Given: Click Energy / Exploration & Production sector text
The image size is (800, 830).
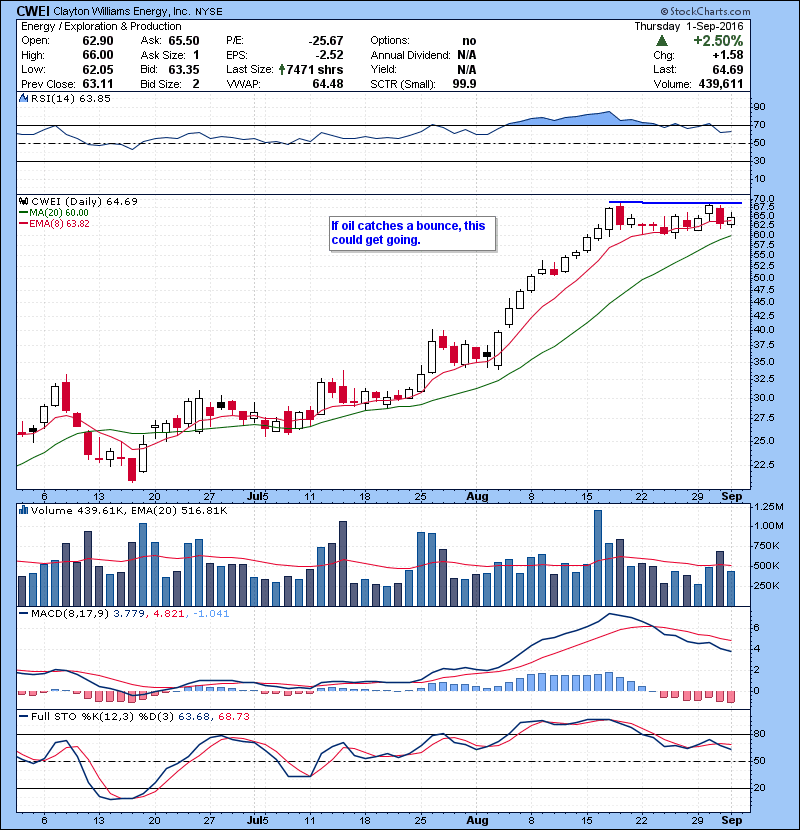Looking at the screenshot, I should pyautogui.click(x=101, y=26).
